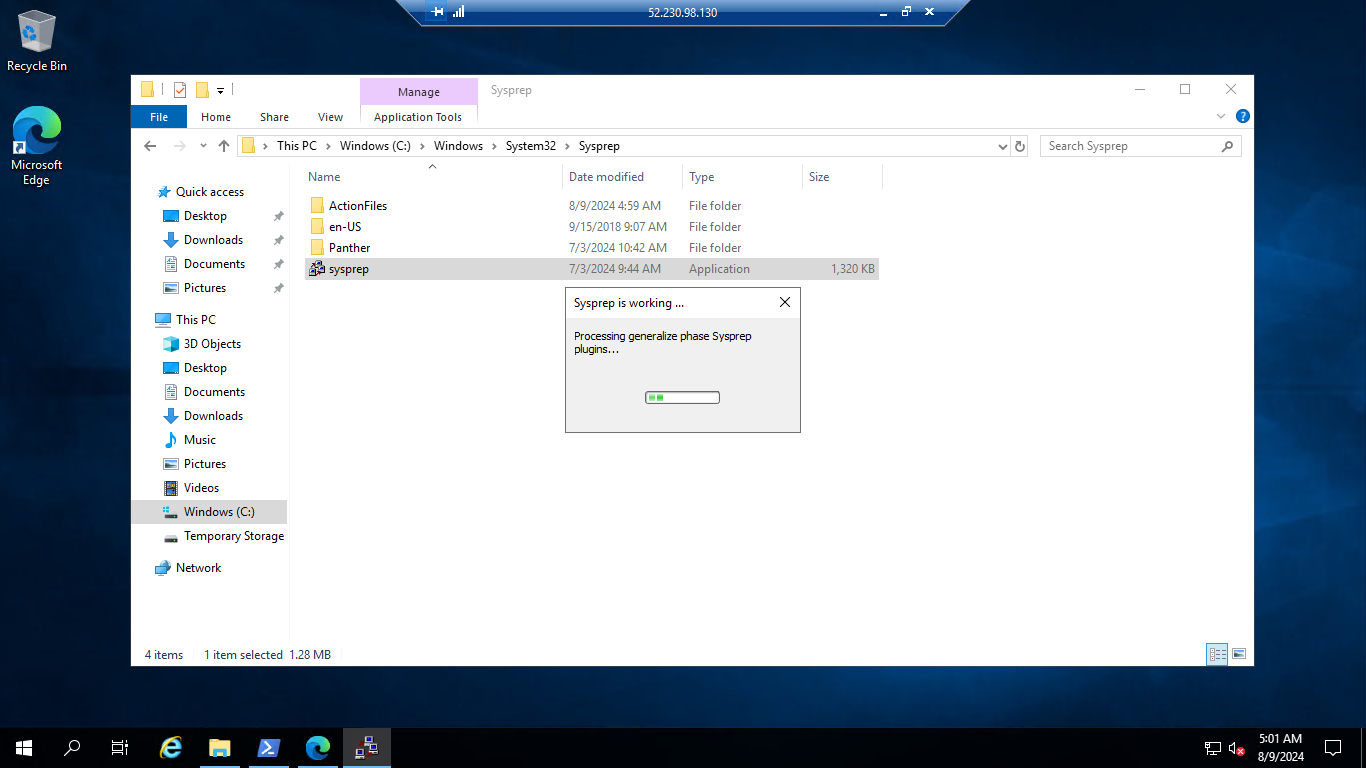Select This PC in navigation pane
1366x768 pixels.
coord(195,320)
